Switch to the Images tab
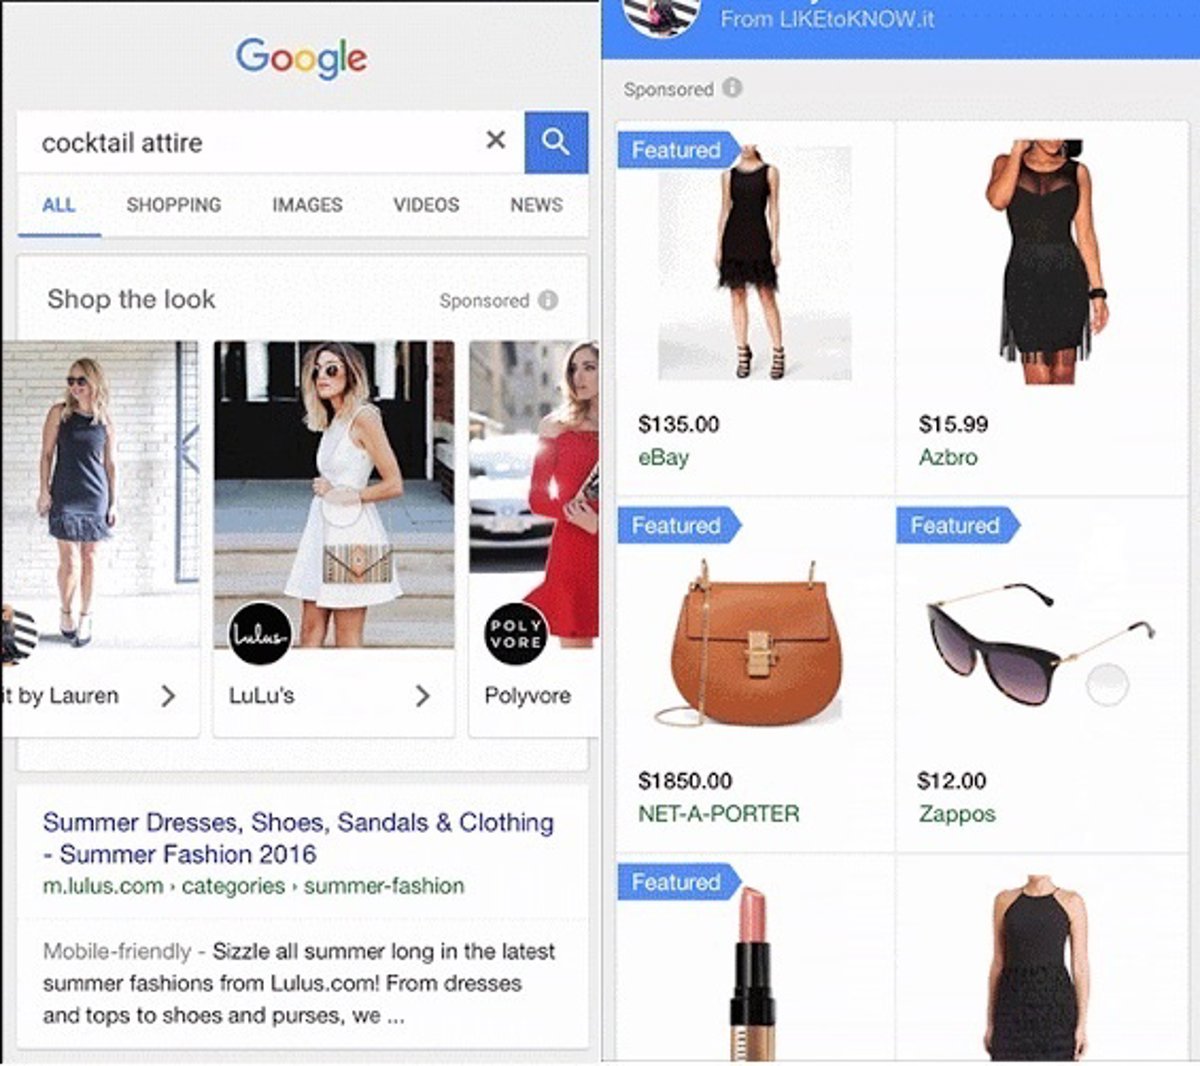1200x1066 pixels. point(307,205)
